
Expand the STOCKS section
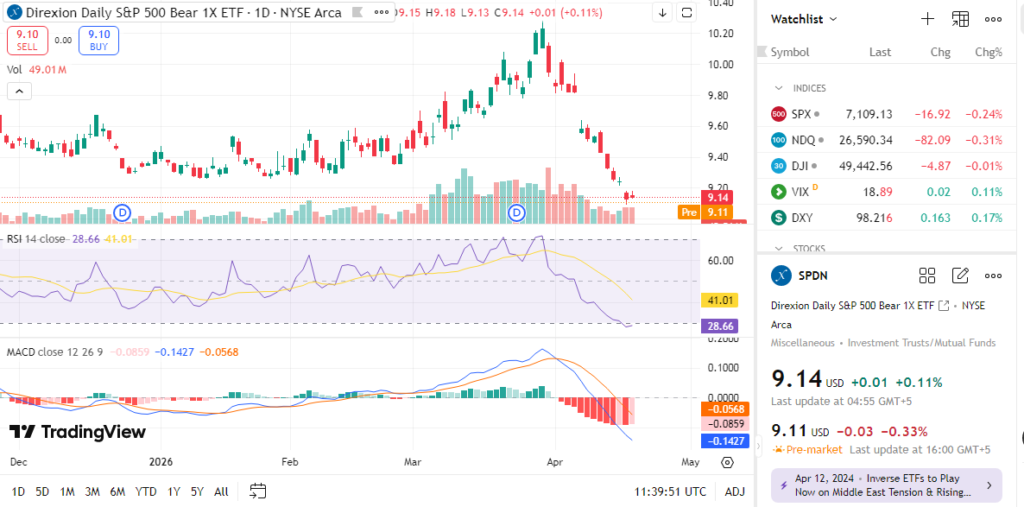pos(779,248)
